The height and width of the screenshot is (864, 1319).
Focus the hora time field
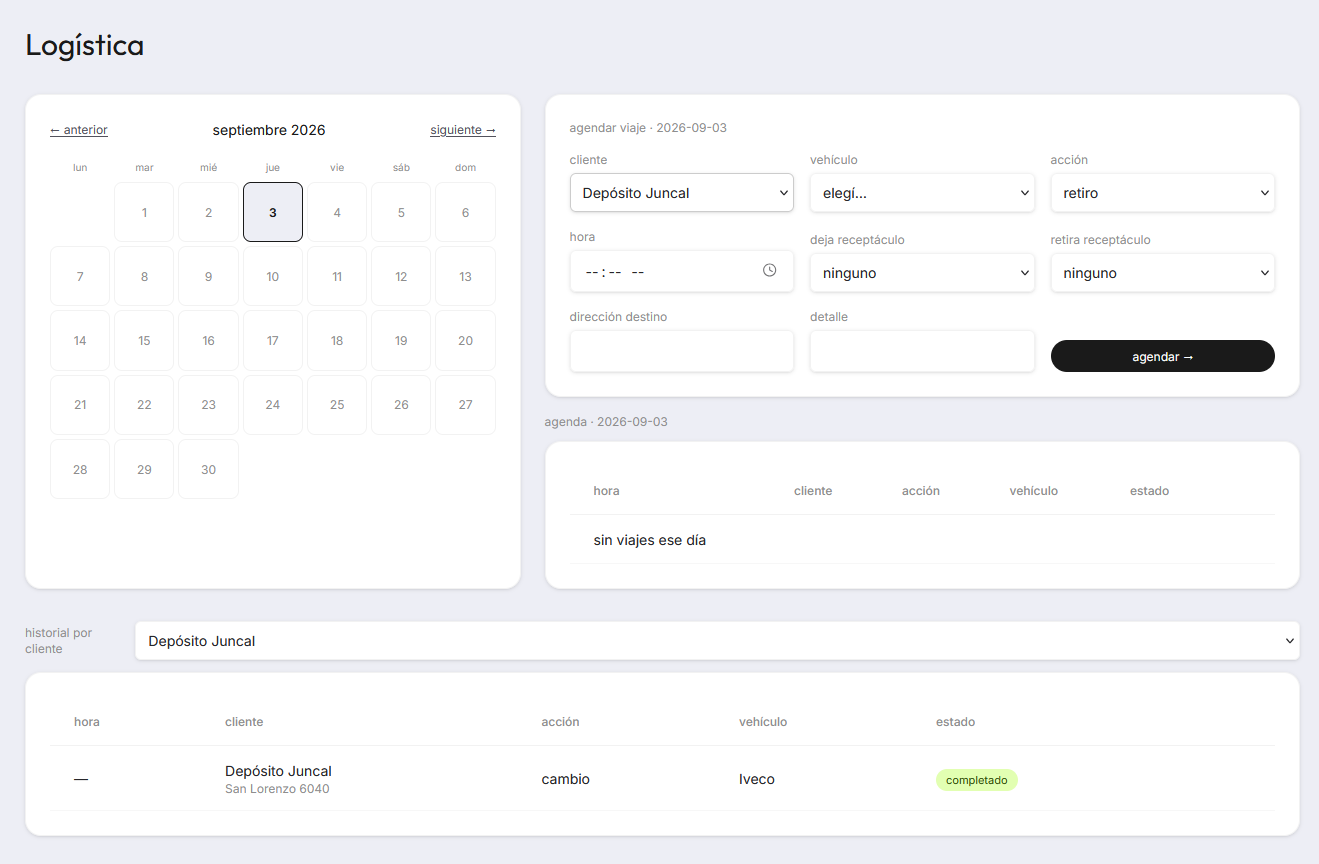tap(682, 271)
